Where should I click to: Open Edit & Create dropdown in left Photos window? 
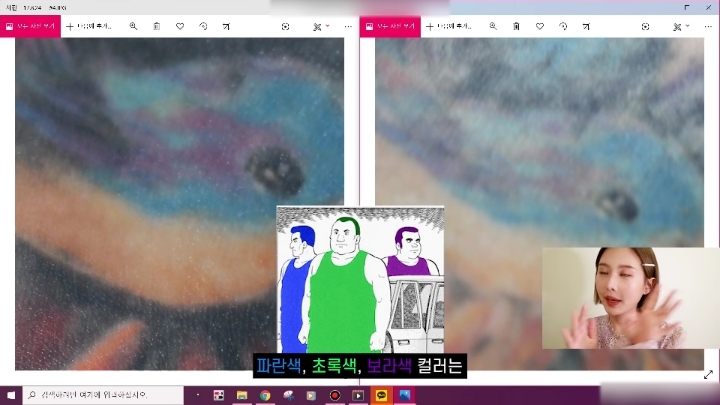click(321, 27)
